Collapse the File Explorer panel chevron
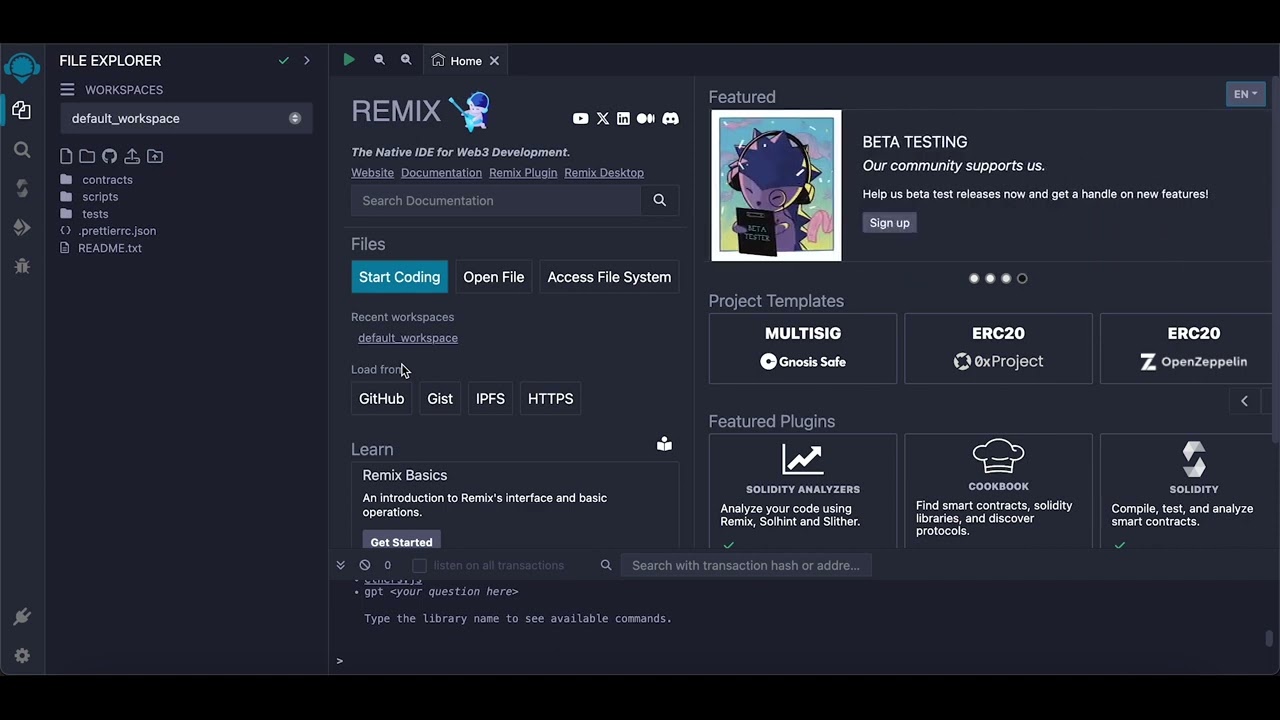 coord(307,60)
